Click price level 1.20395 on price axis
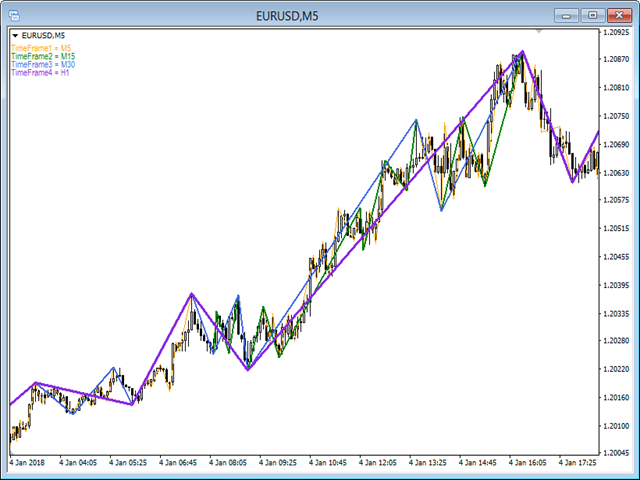Screen dimensions: 640x480 click(616, 285)
